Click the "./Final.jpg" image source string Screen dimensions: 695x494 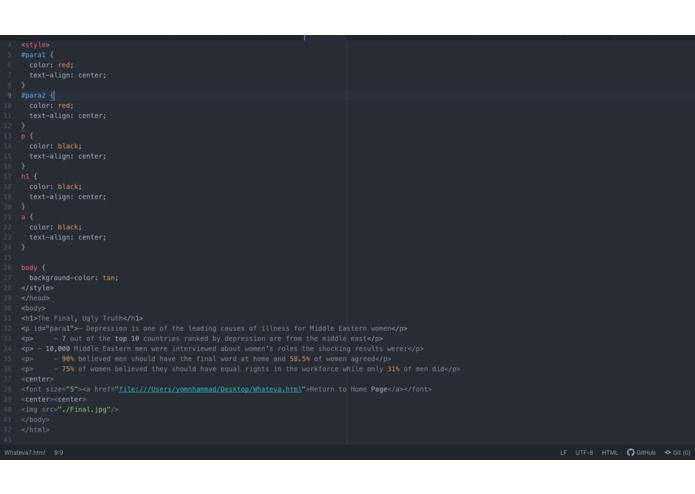point(84,409)
